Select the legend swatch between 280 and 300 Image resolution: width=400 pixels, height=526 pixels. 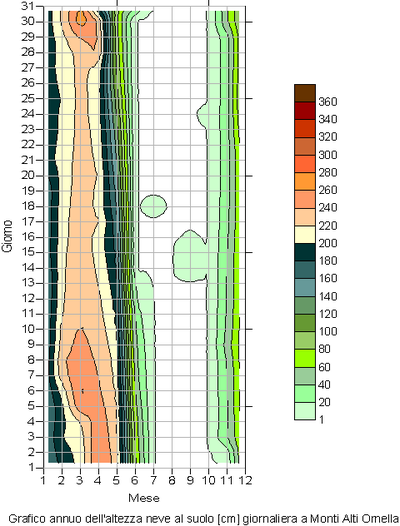click(x=305, y=164)
